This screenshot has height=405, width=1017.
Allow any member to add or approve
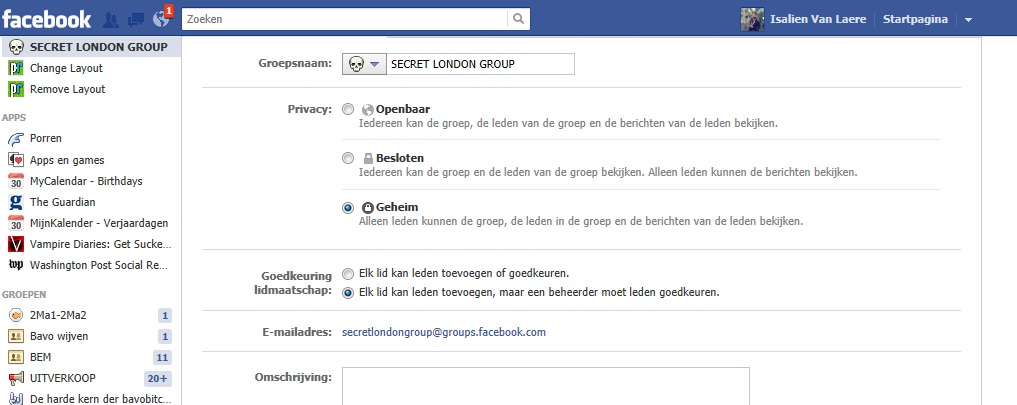point(347,273)
